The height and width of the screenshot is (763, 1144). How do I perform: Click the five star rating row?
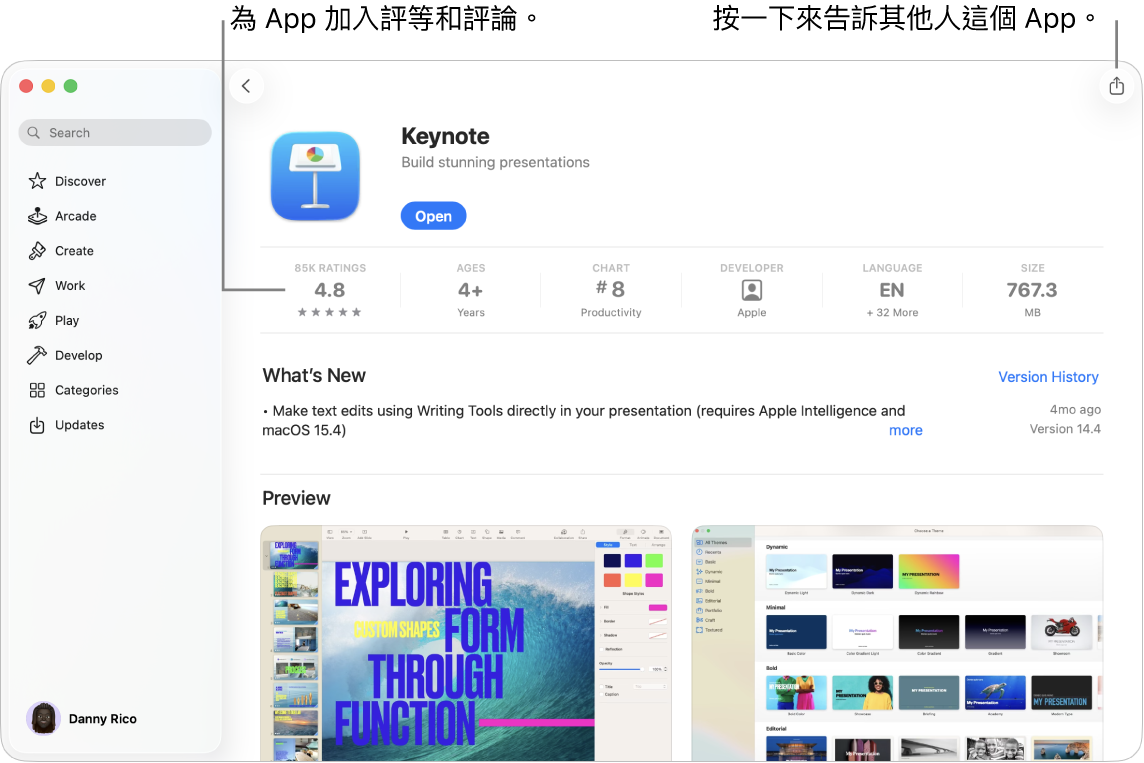point(330,312)
